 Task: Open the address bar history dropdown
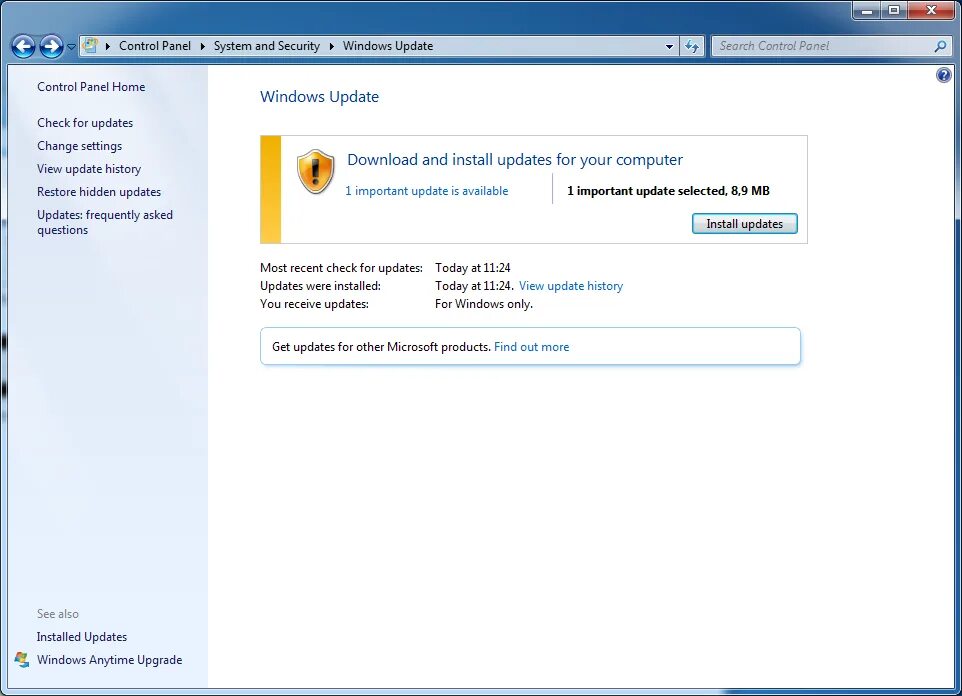click(669, 46)
